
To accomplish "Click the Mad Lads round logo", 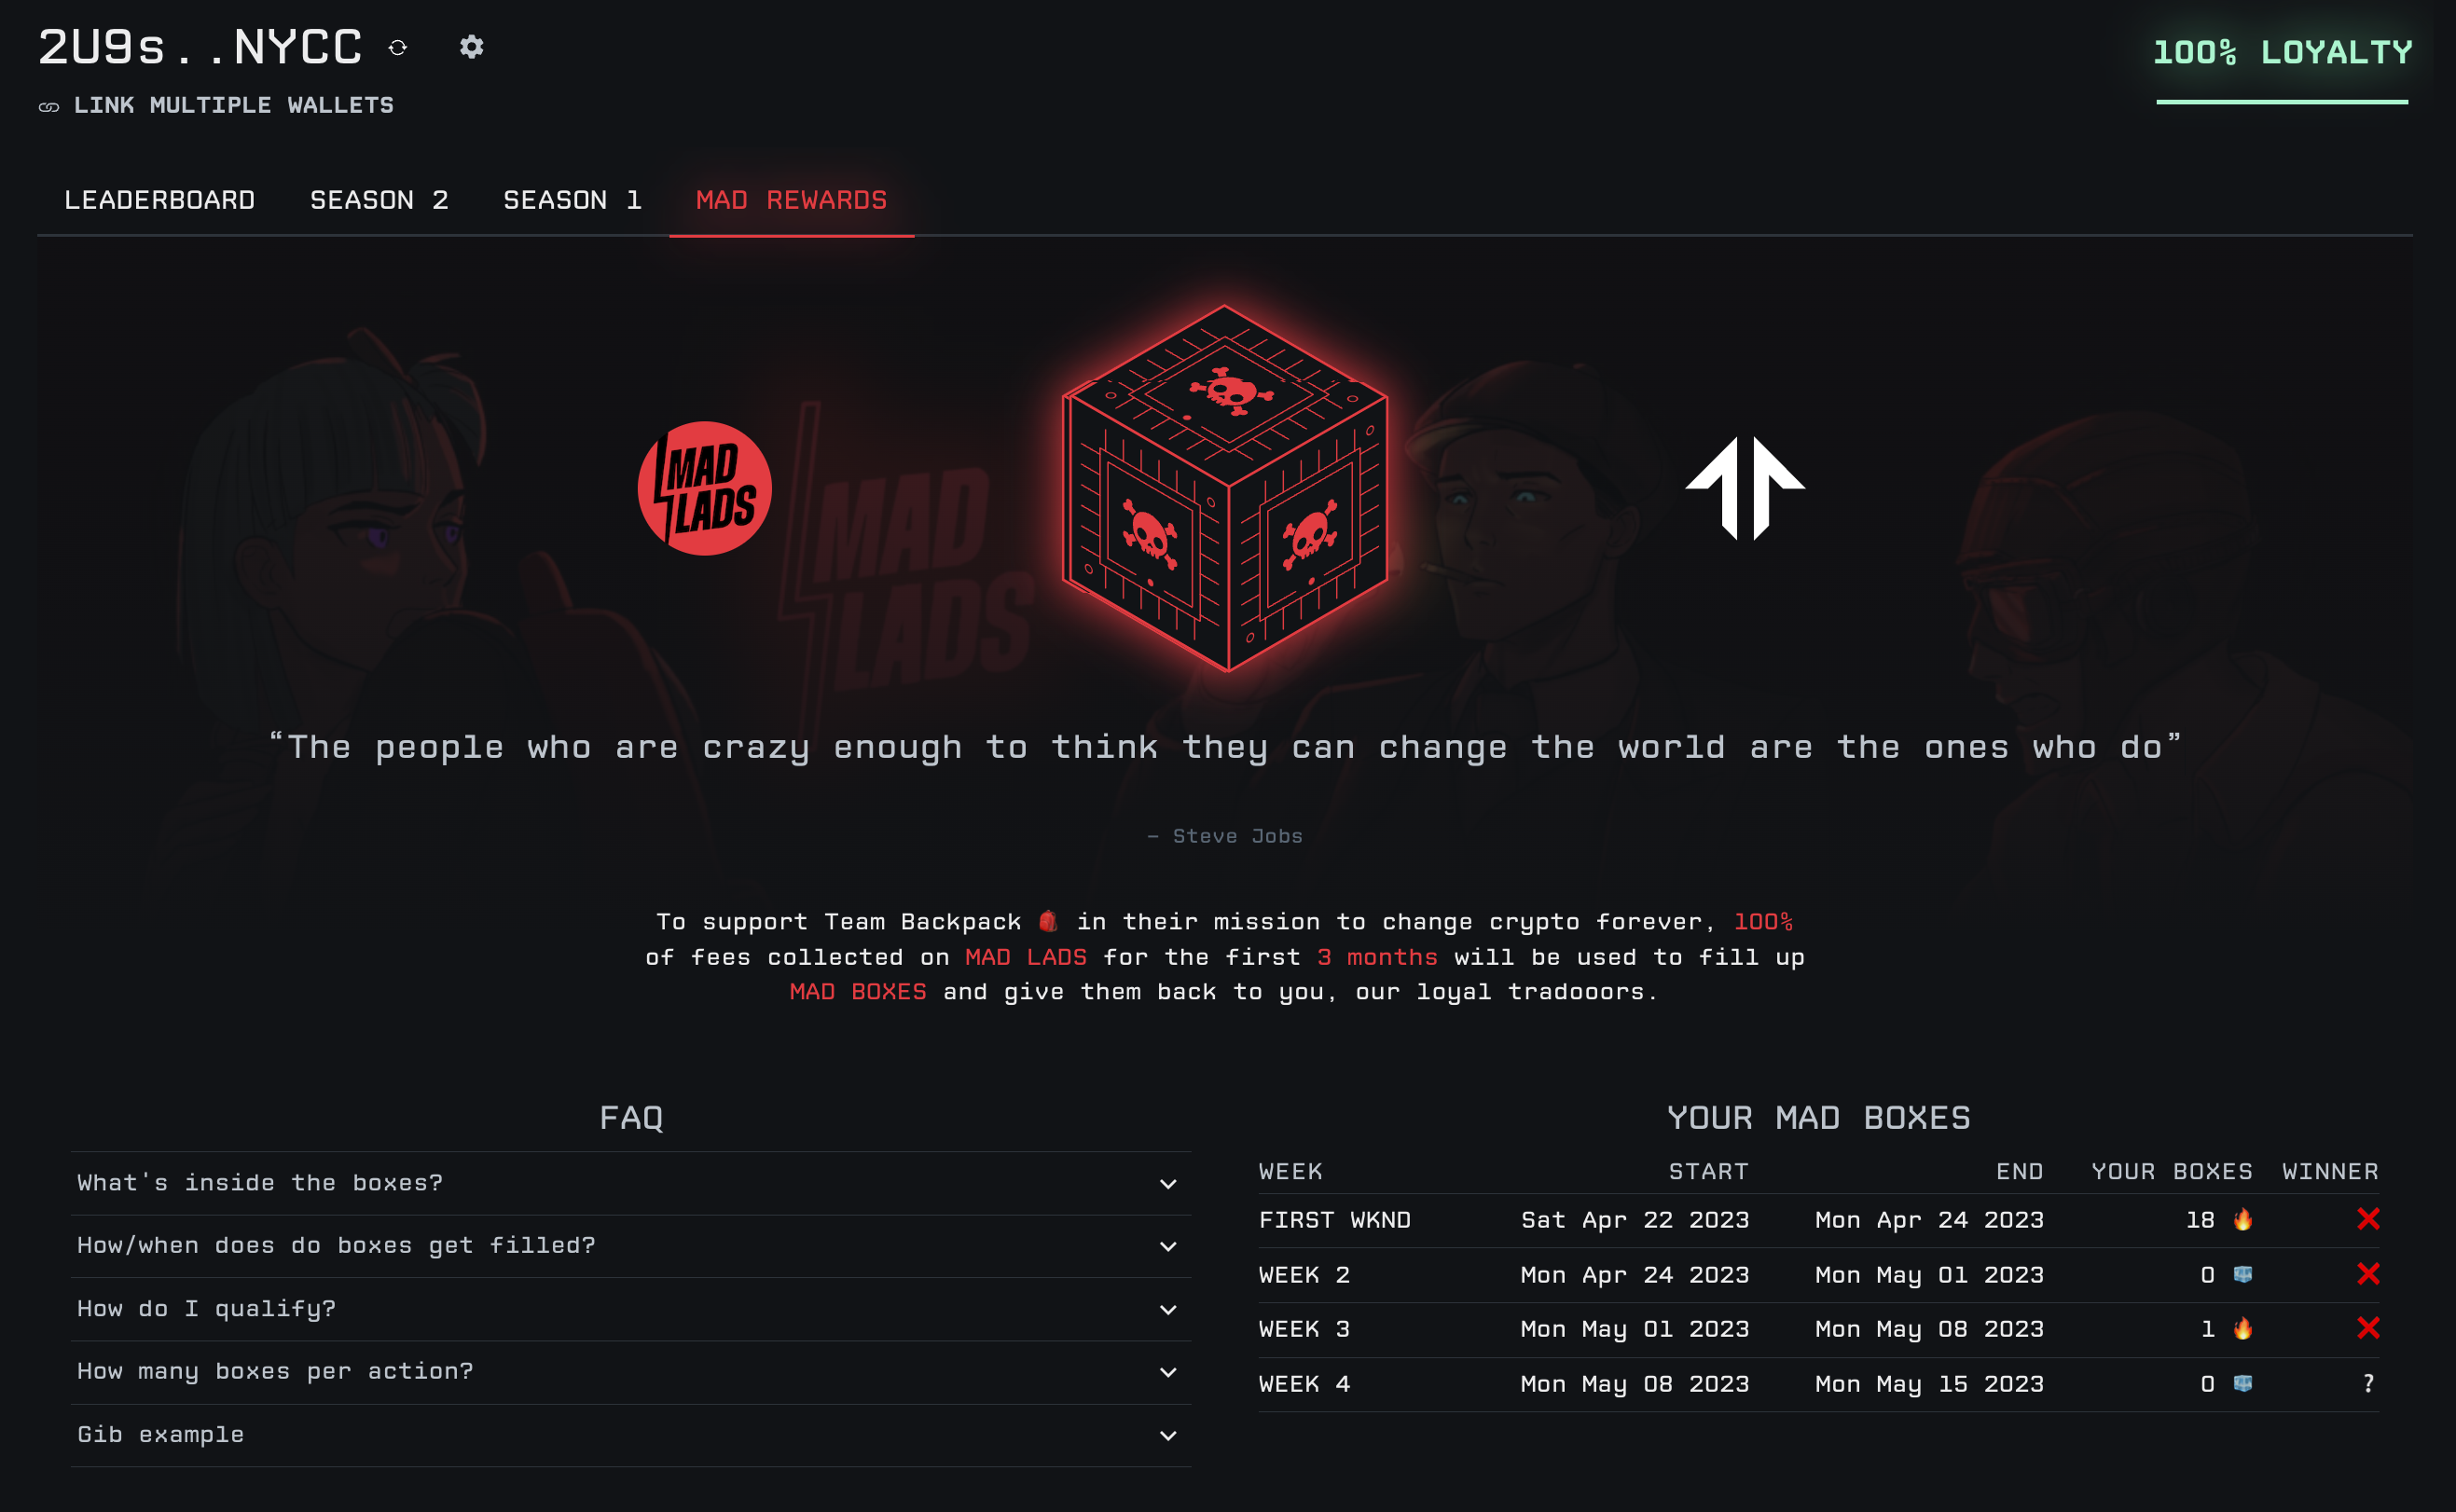I will pos(705,488).
